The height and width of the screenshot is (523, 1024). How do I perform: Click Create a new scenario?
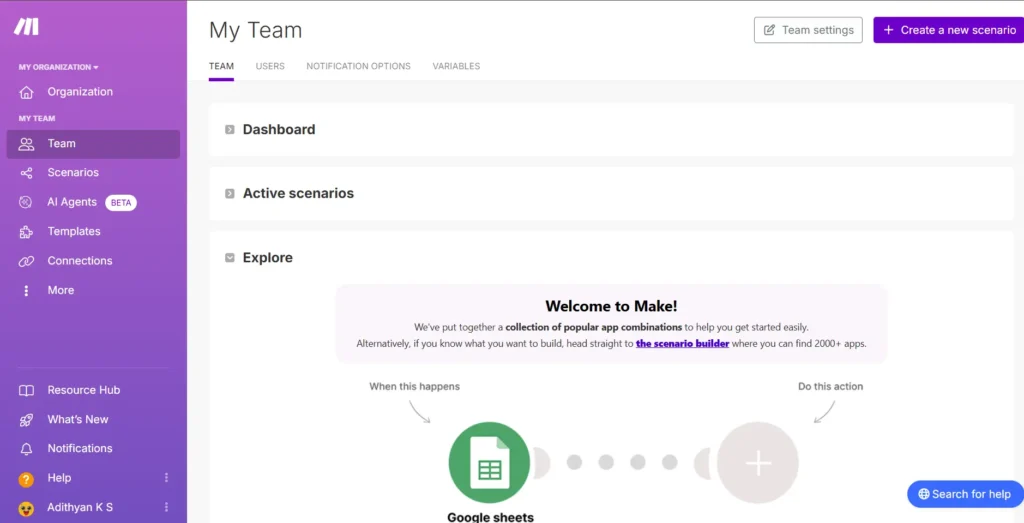[948, 30]
